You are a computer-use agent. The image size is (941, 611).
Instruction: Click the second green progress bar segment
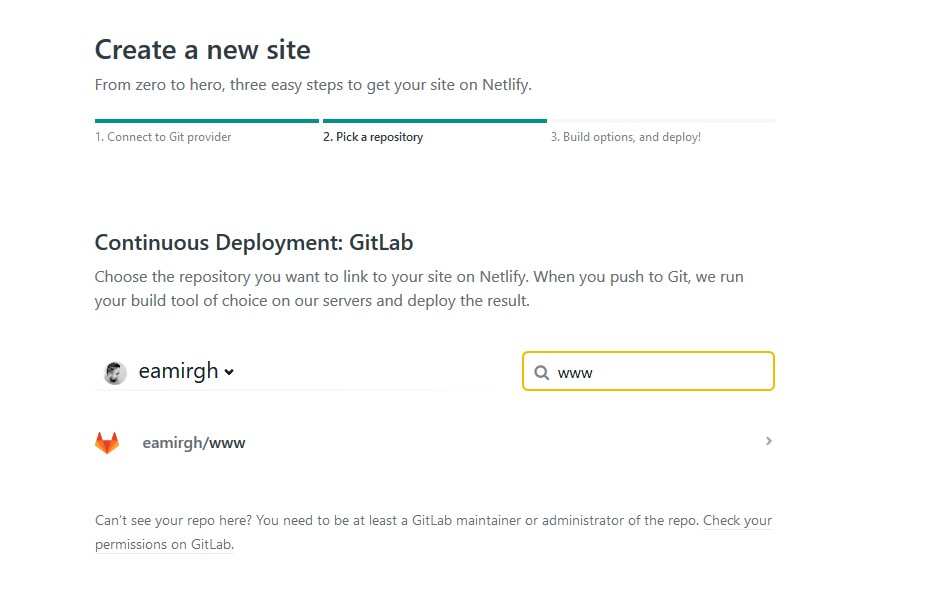click(434, 121)
